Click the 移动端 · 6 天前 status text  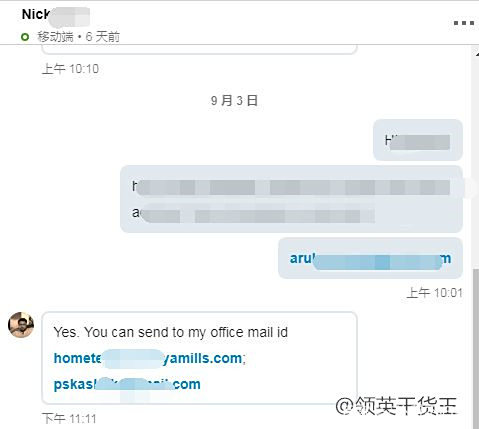(x=78, y=37)
